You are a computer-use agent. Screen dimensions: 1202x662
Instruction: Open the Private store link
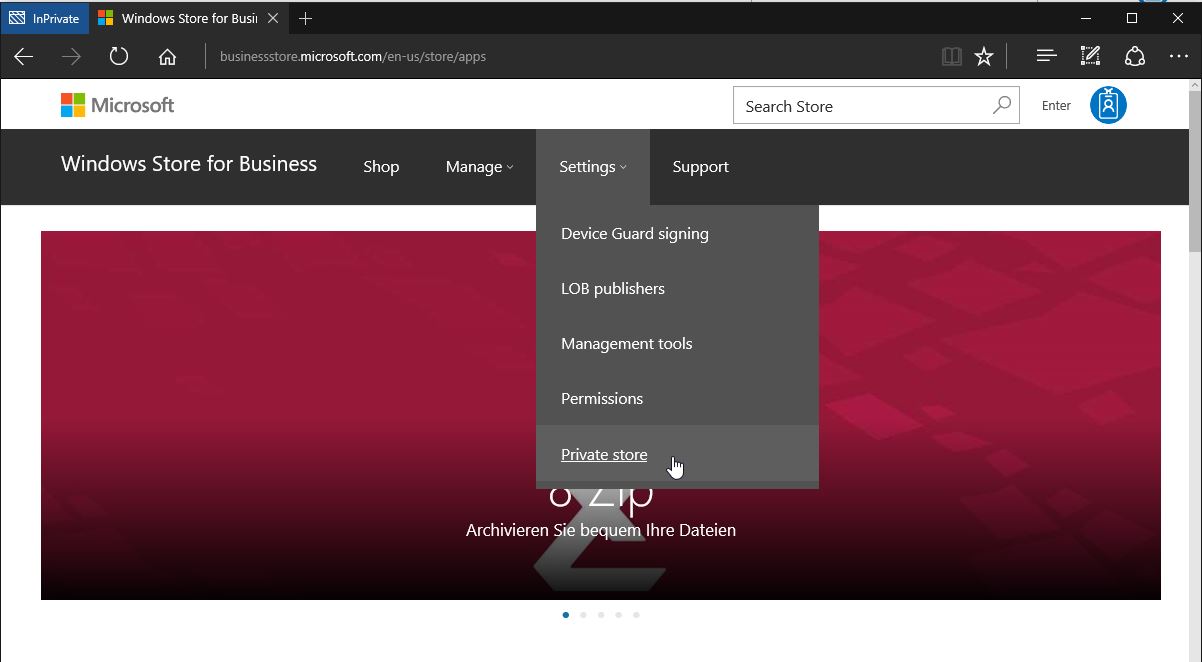603,454
